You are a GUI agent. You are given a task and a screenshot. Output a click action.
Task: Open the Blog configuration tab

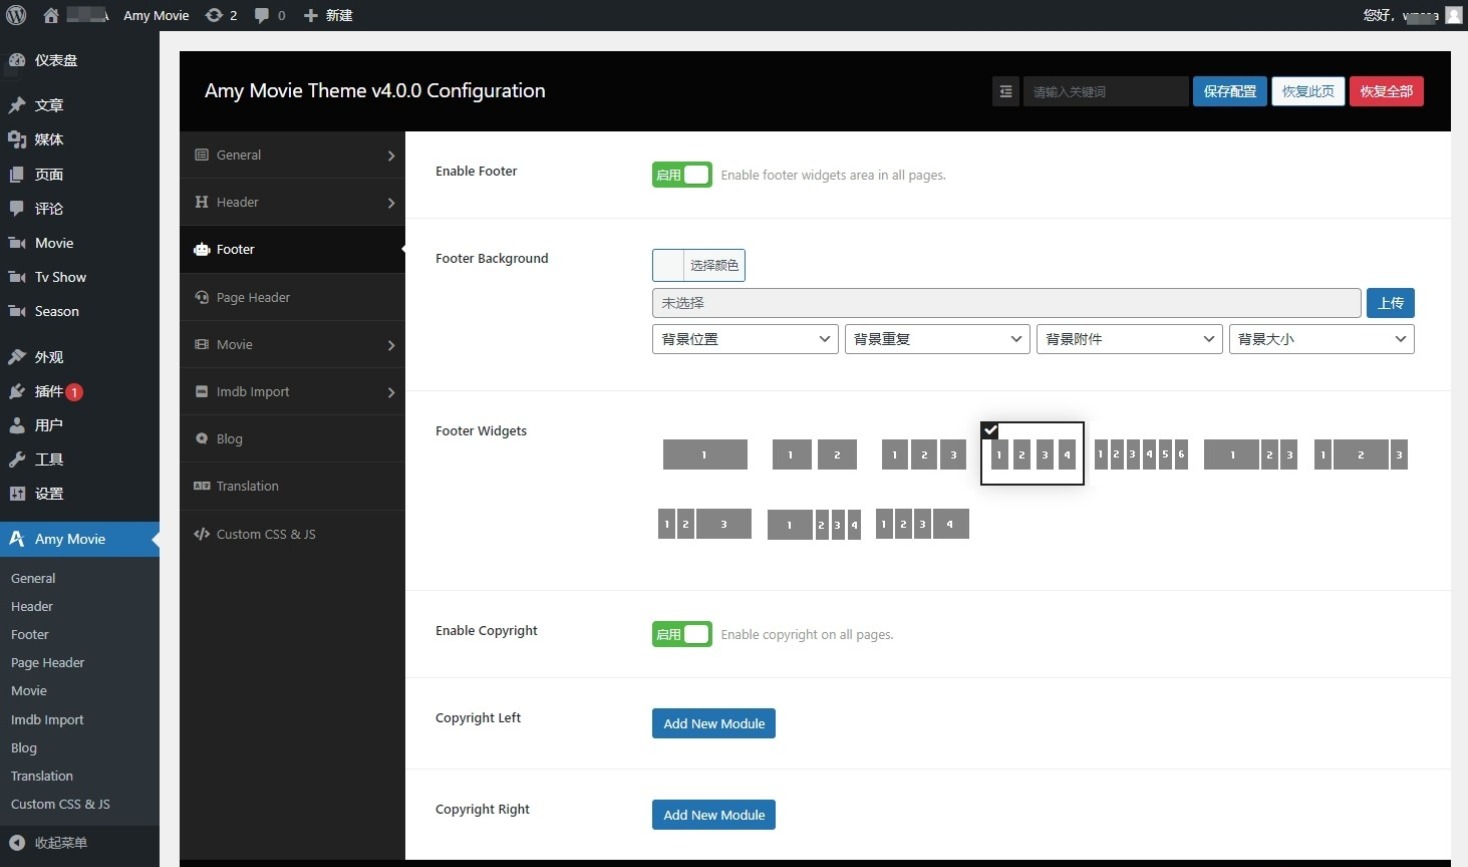[x=292, y=439]
